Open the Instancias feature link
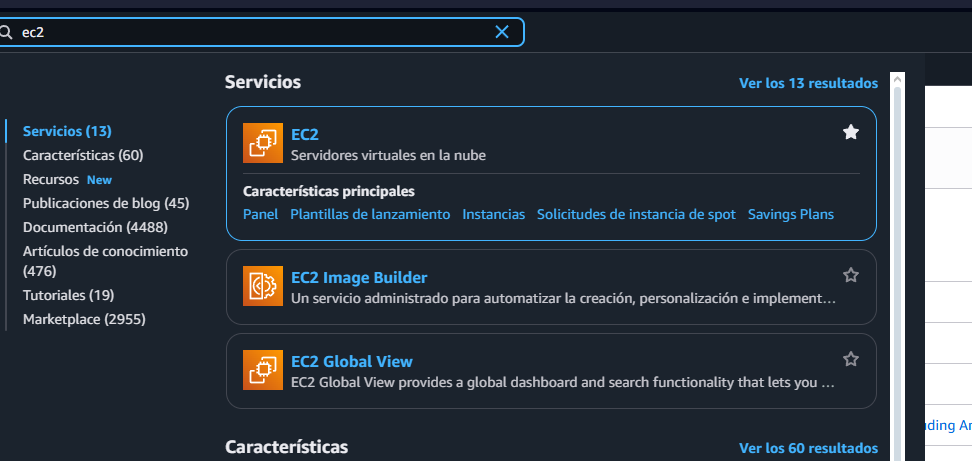The height and width of the screenshot is (461, 972). click(x=493, y=214)
